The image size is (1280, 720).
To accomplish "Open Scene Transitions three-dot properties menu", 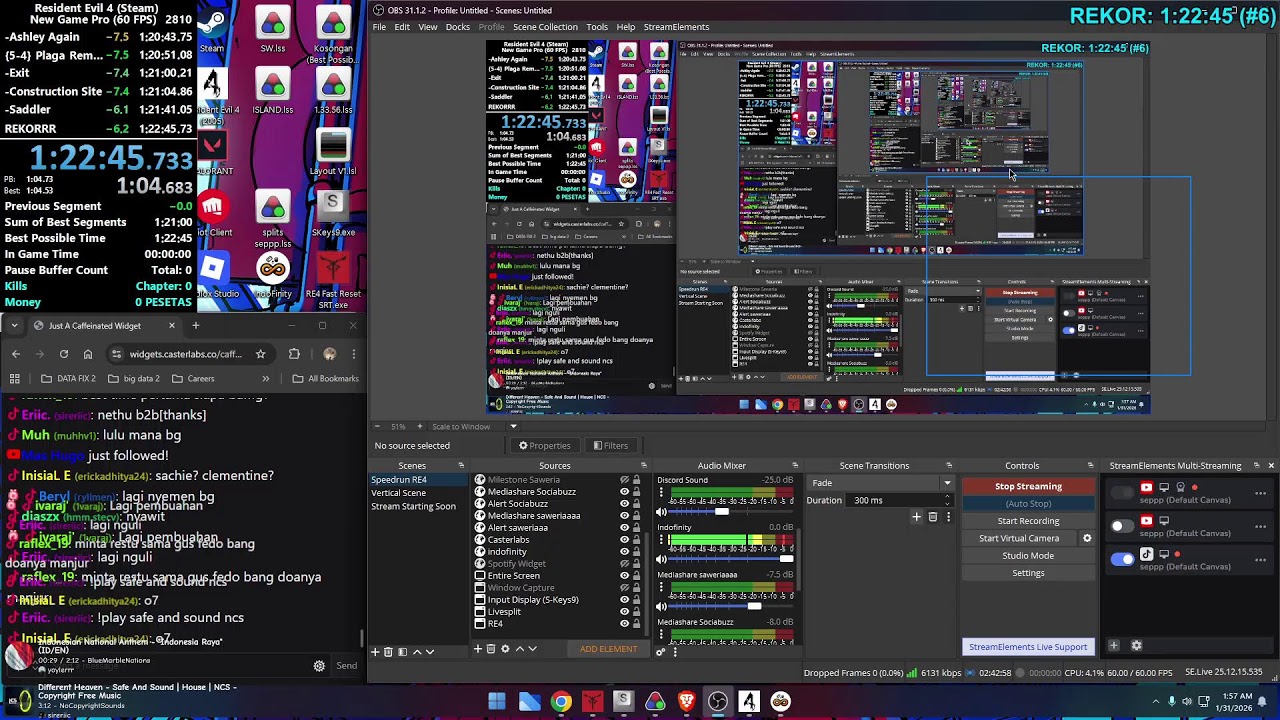I will pyautogui.click(x=949, y=517).
